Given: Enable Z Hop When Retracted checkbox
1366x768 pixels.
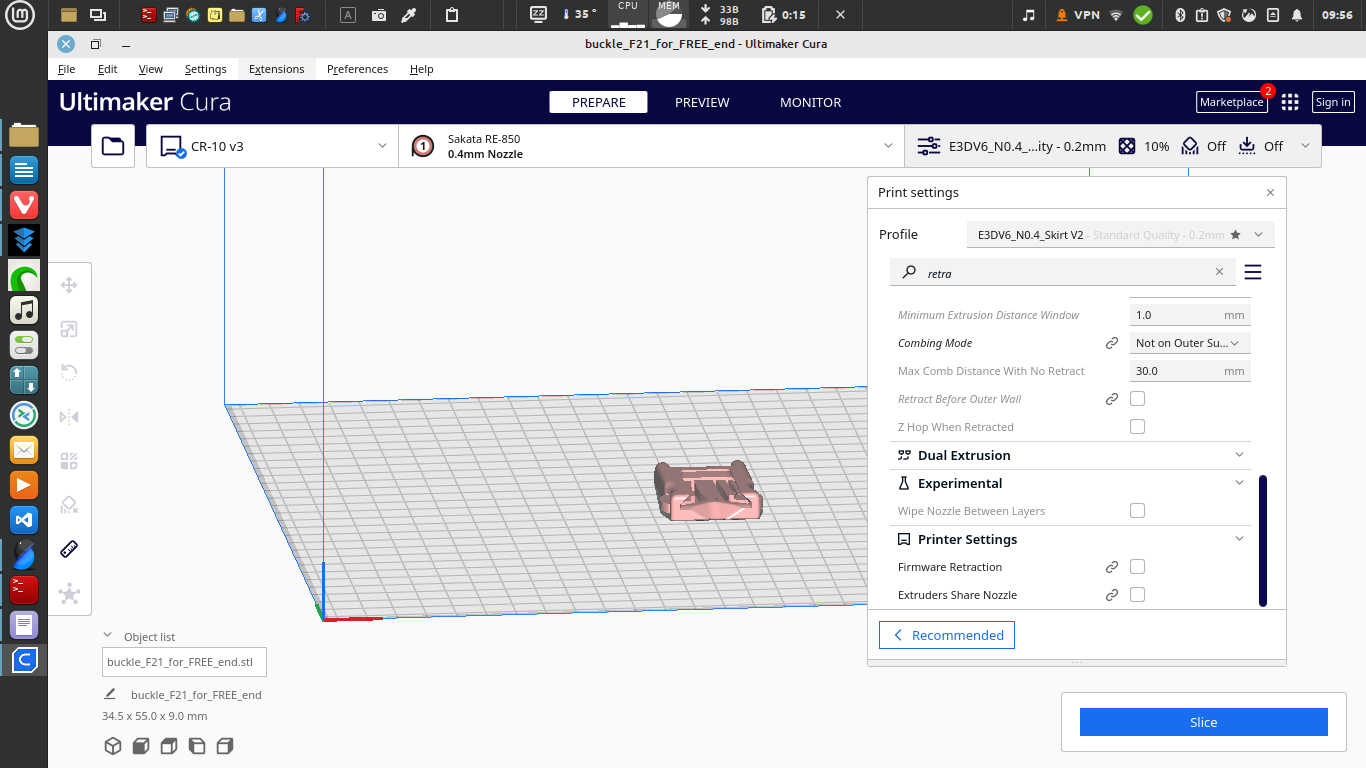Looking at the screenshot, I should tap(1137, 427).
